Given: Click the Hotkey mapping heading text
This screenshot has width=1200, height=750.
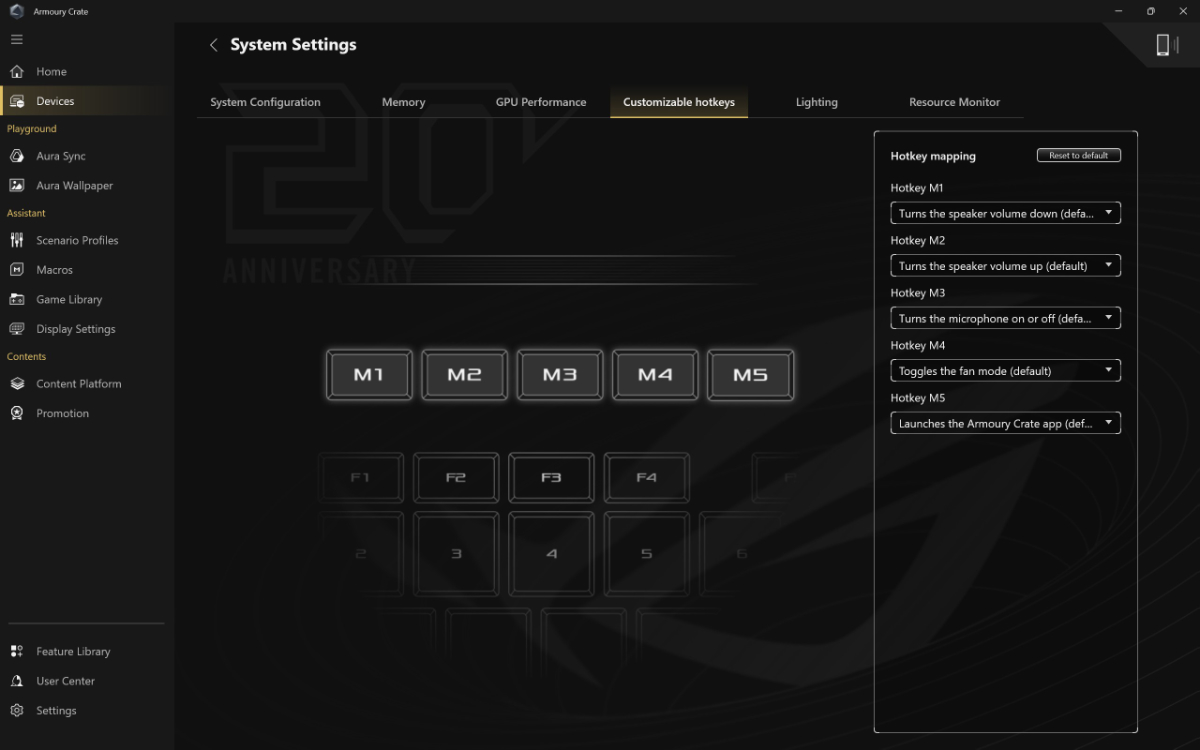Looking at the screenshot, I should coord(933,156).
